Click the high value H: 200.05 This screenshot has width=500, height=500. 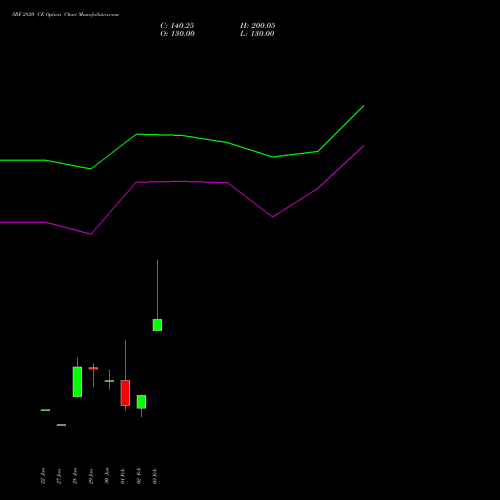pyautogui.click(x=258, y=26)
